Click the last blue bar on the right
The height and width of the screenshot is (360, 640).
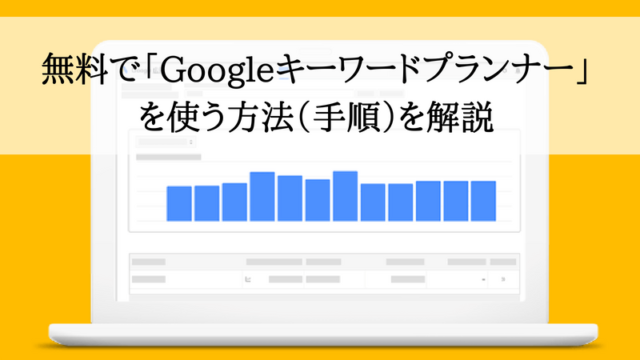point(484,201)
